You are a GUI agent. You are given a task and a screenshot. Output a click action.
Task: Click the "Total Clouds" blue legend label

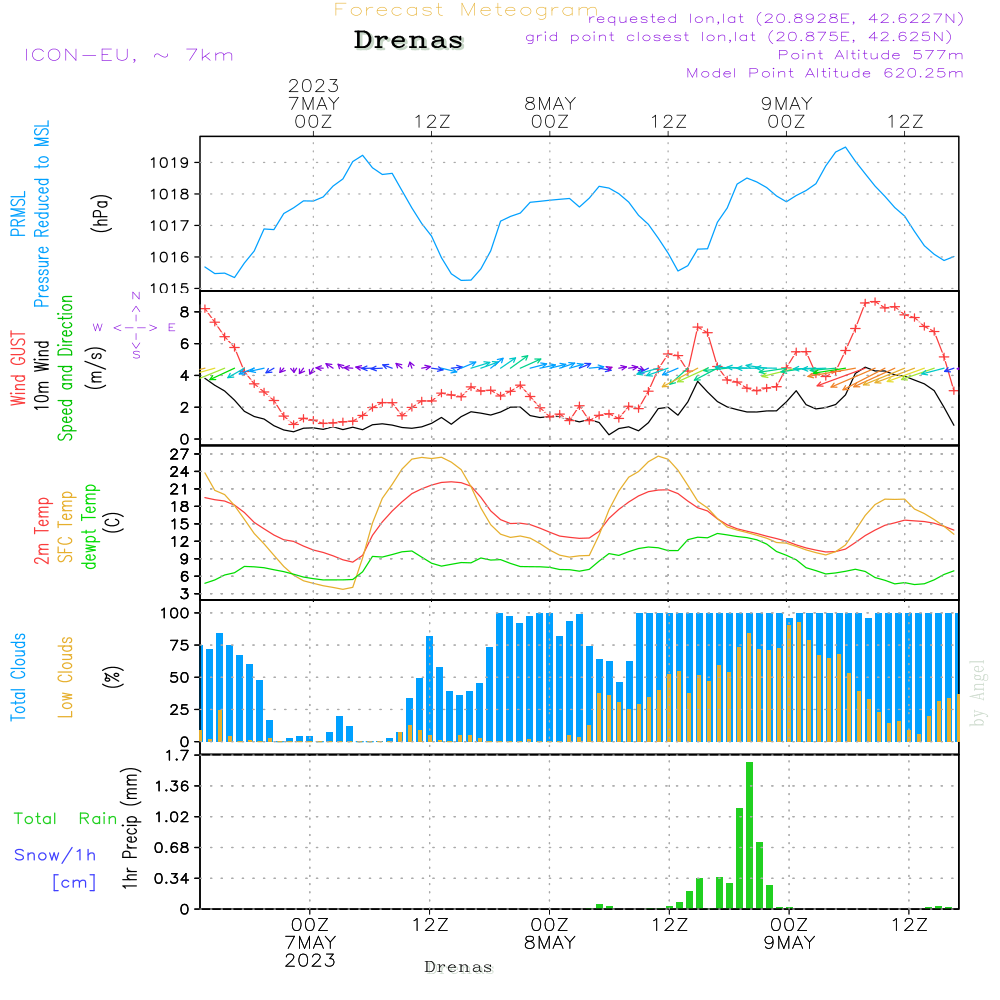click(19, 677)
